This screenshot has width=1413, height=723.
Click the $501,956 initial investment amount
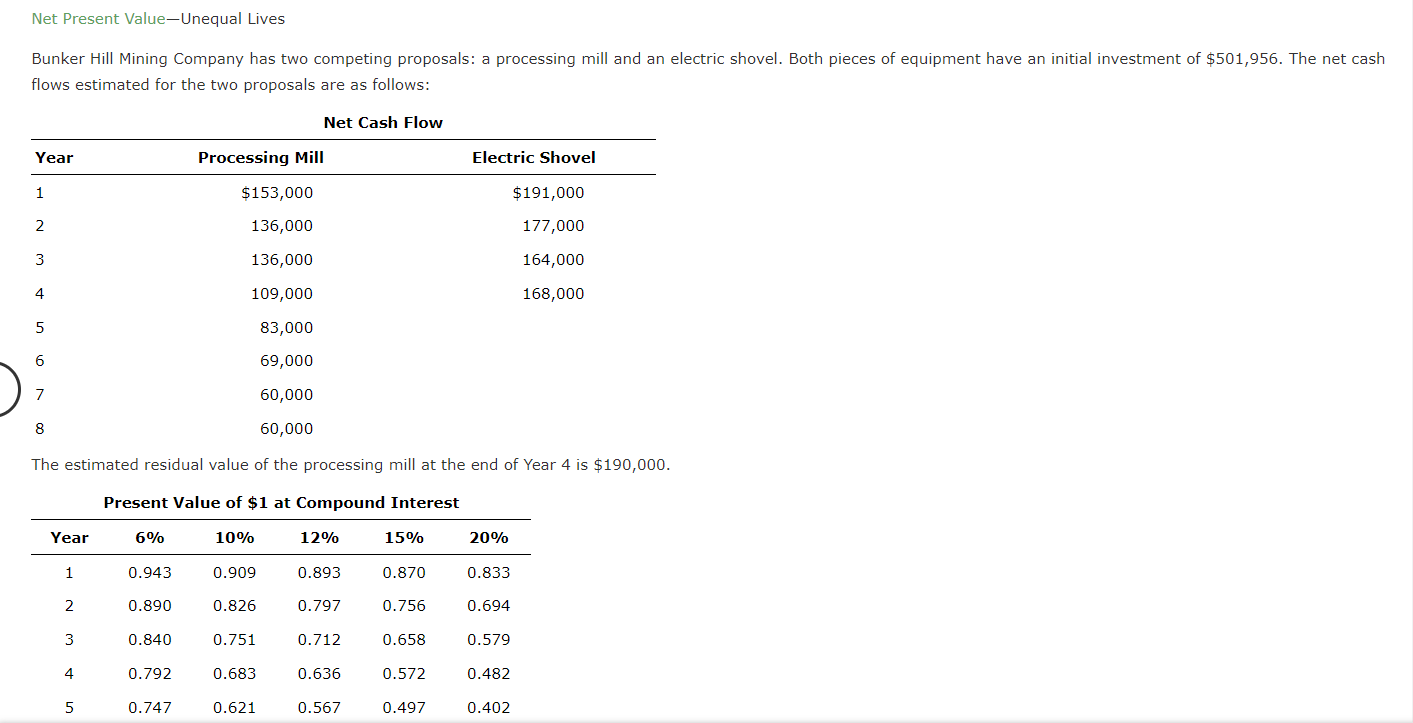click(1242, 59)
